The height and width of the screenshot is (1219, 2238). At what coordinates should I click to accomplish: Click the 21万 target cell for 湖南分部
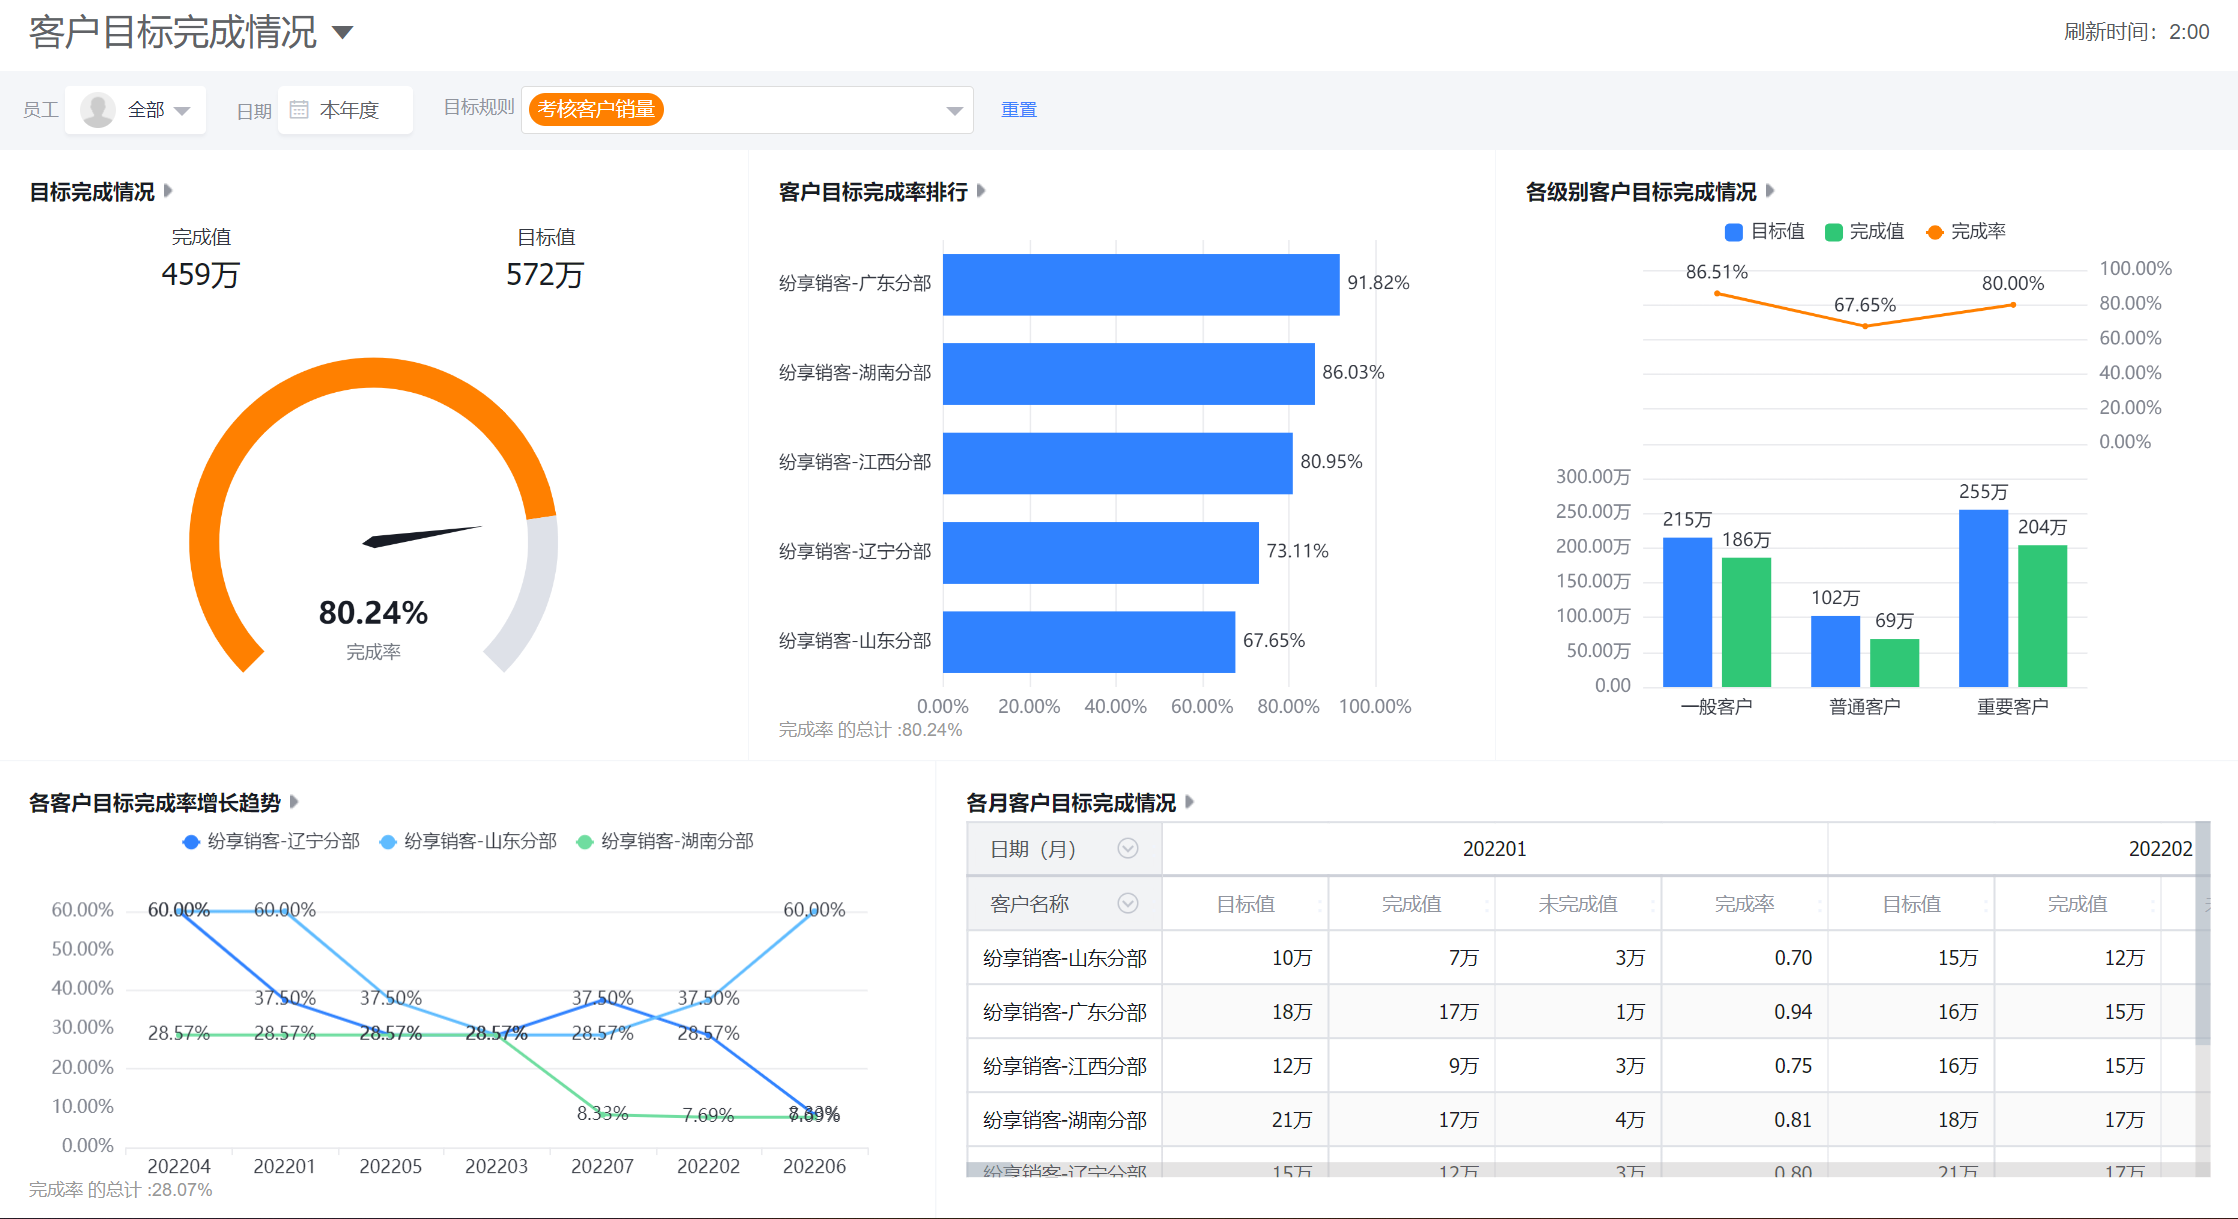click(1246, 1120)
